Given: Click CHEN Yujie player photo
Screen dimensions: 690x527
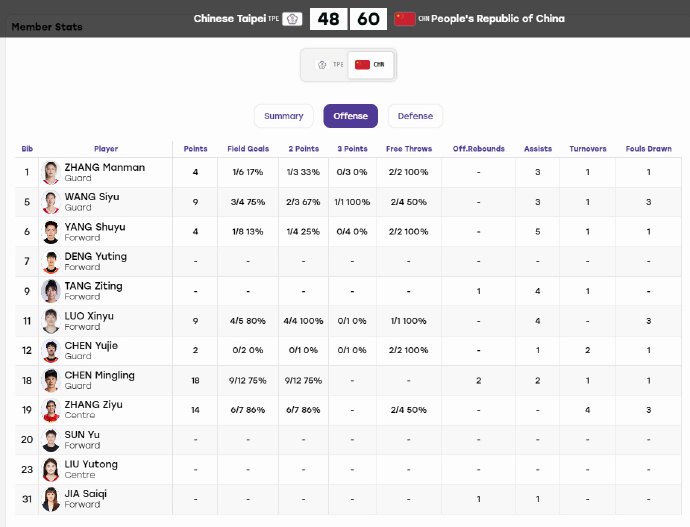Looking at the screenshot, I should pyautogui.click(x=51, y=351).
